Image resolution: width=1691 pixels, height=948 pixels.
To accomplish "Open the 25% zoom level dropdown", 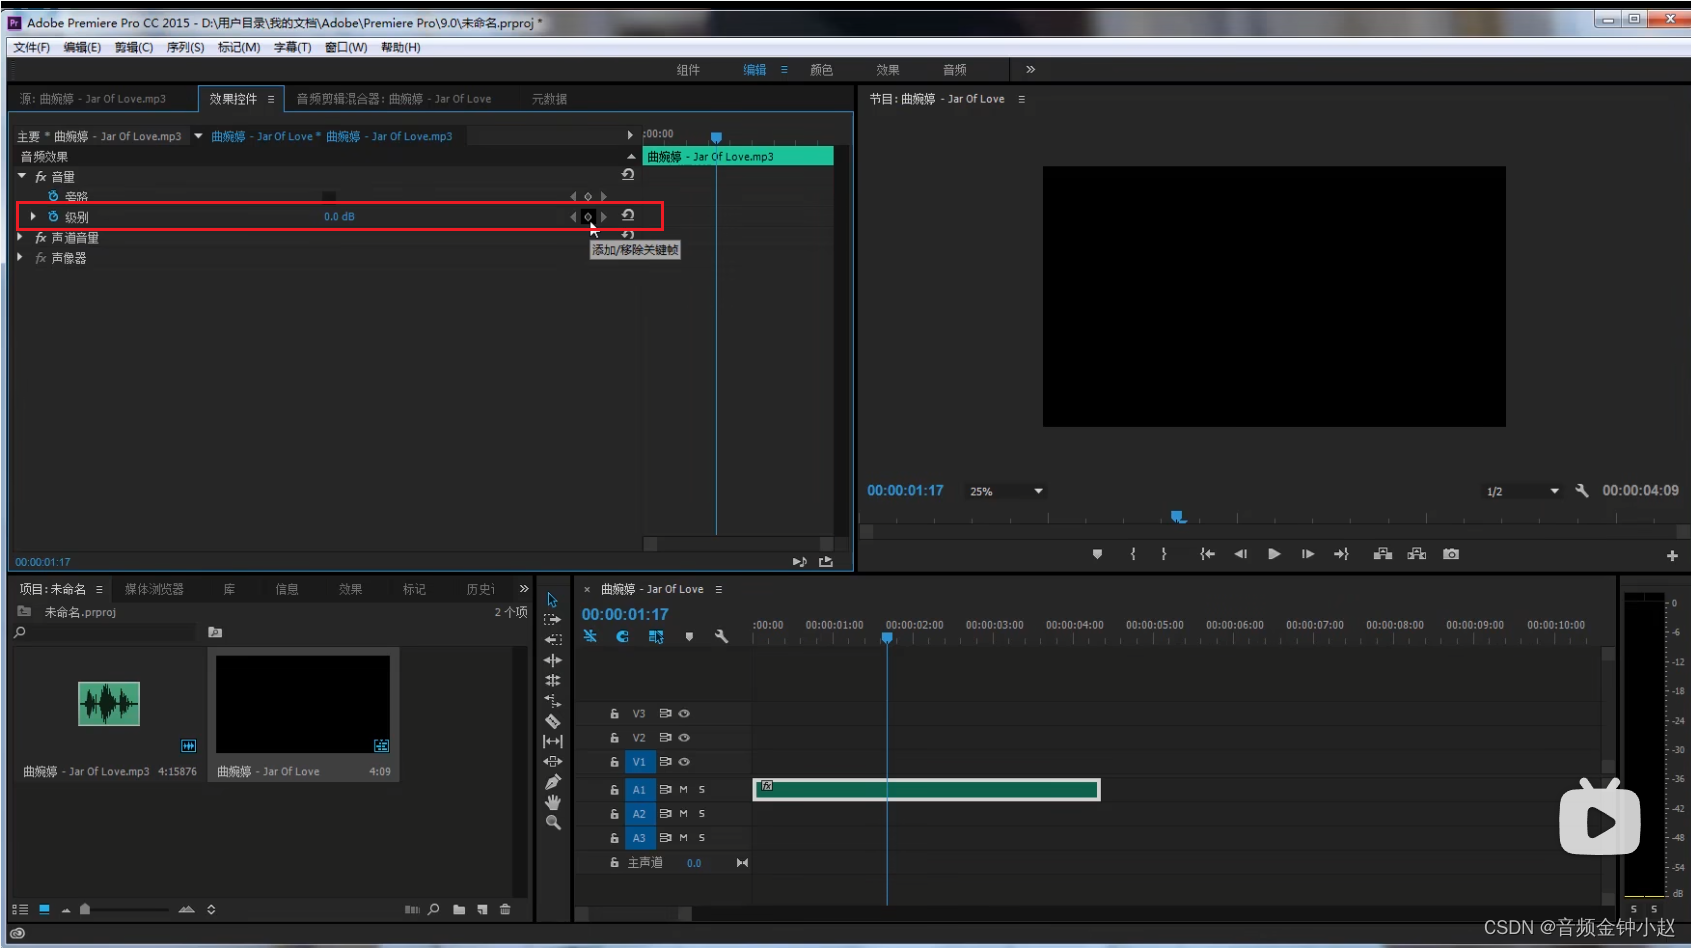I will (x=1006, y=491).
